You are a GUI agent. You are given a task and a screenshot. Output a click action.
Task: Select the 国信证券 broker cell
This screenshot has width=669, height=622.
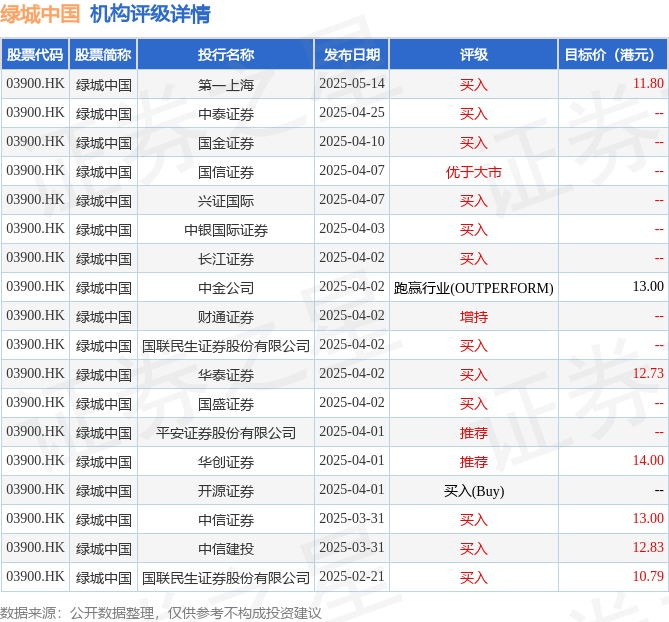[226, 172]
